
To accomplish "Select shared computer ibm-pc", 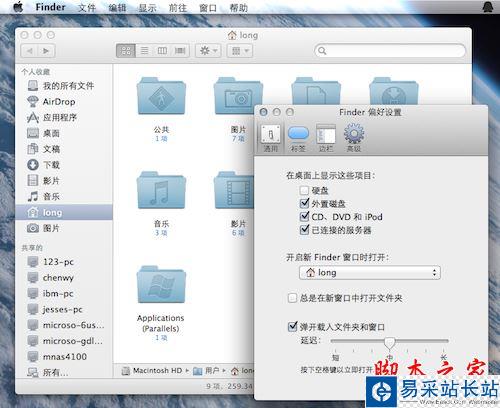I will click(x=64, y=293).
